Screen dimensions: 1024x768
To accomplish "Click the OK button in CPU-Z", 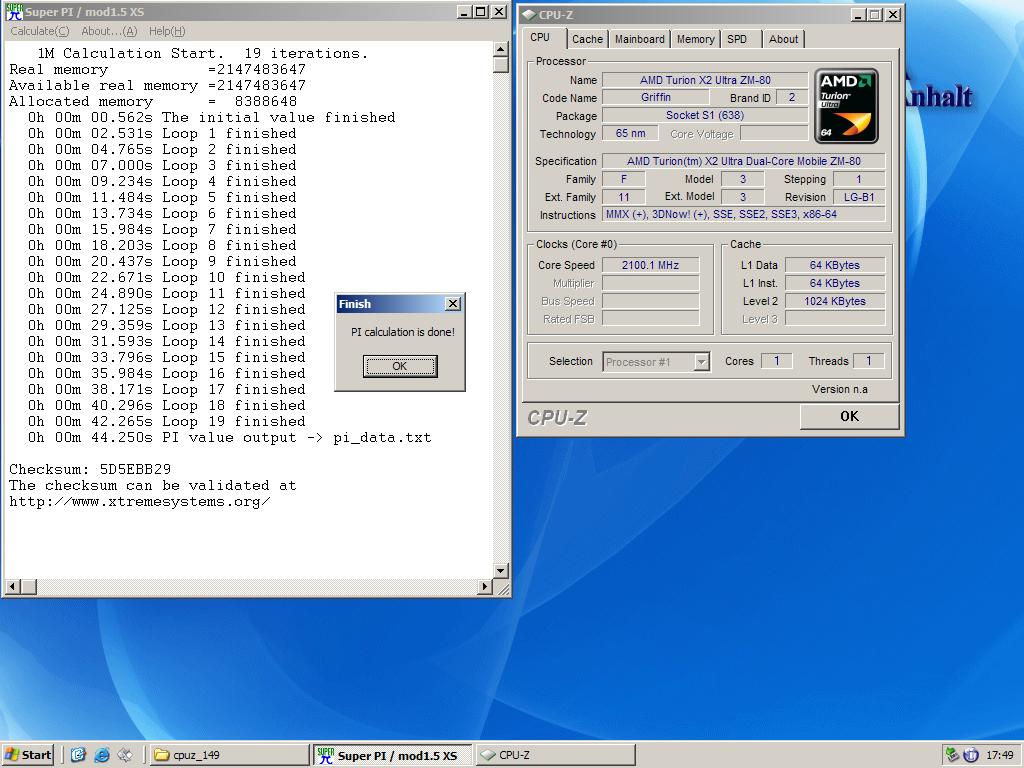I will (849, 417).
